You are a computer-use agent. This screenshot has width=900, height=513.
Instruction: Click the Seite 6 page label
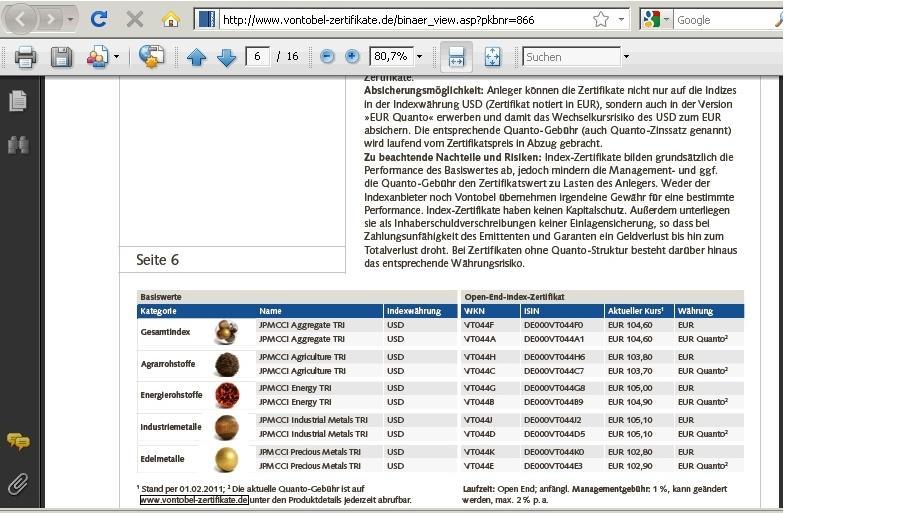point(157,260)
